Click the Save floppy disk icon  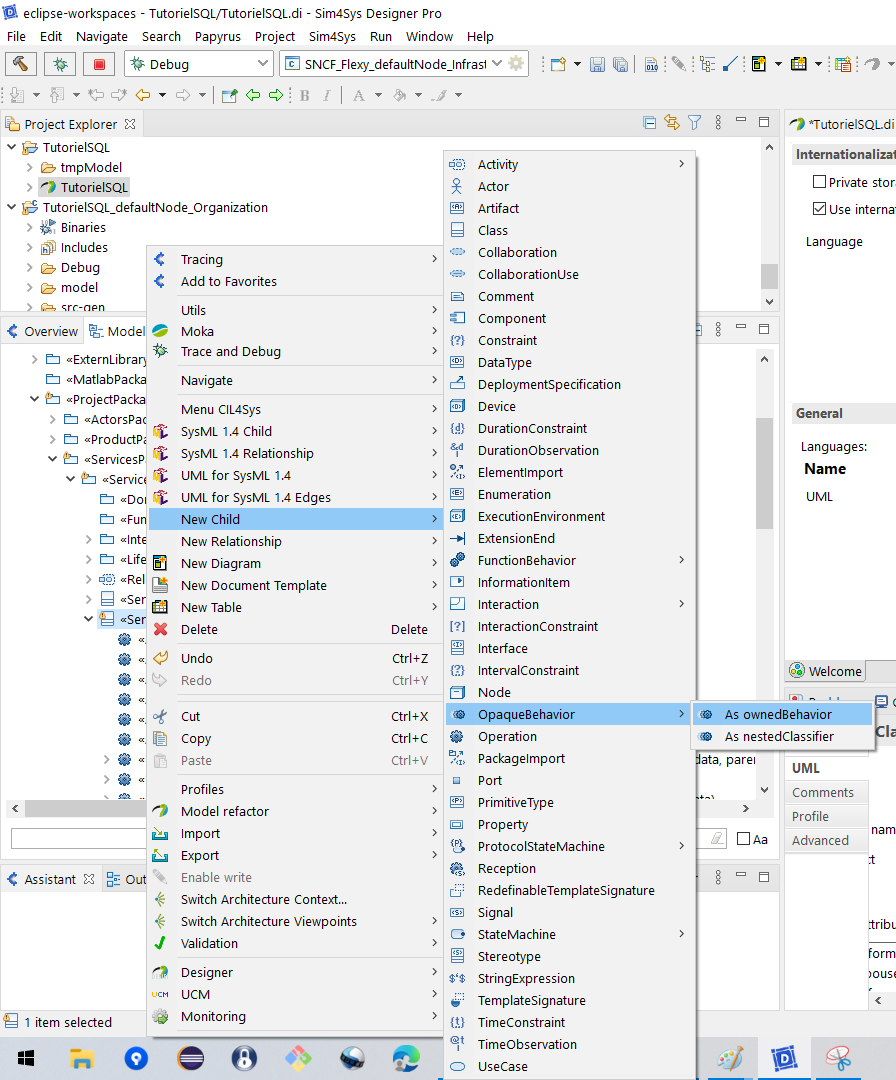click(597, 65)
